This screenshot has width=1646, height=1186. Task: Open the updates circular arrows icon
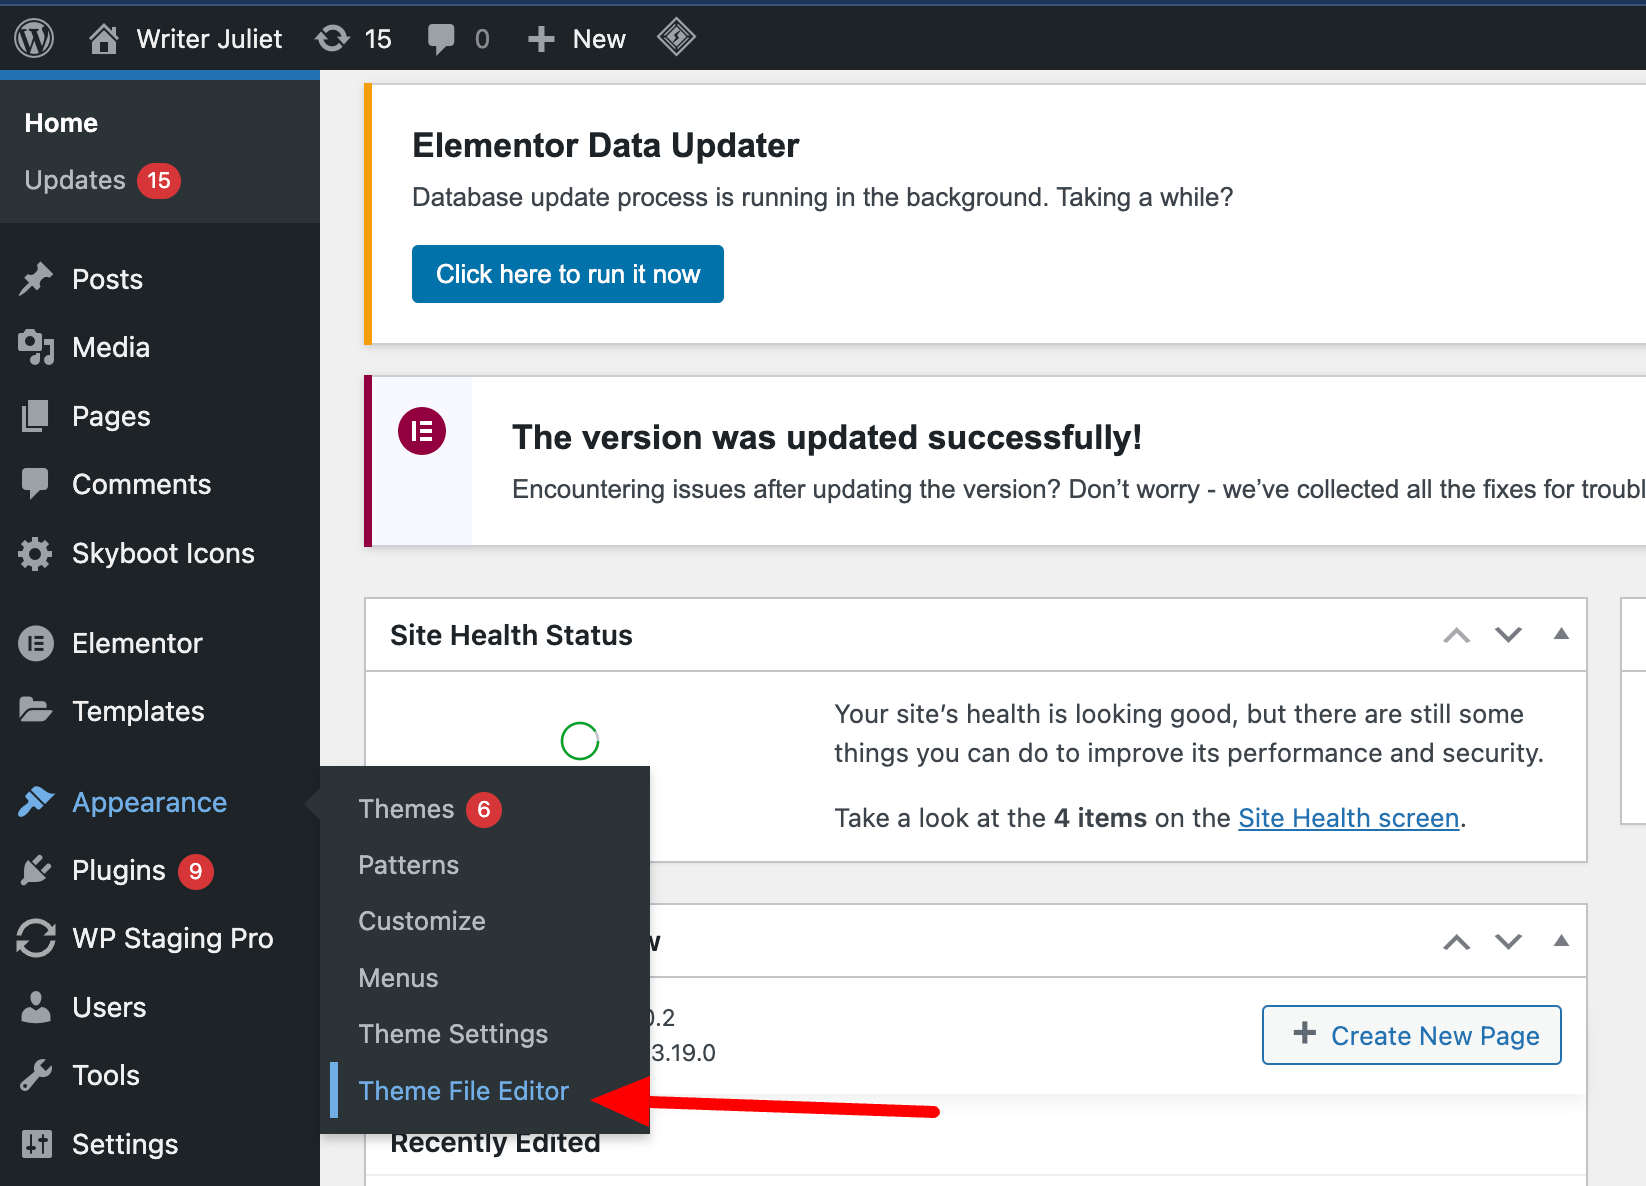tap(332, 39)
